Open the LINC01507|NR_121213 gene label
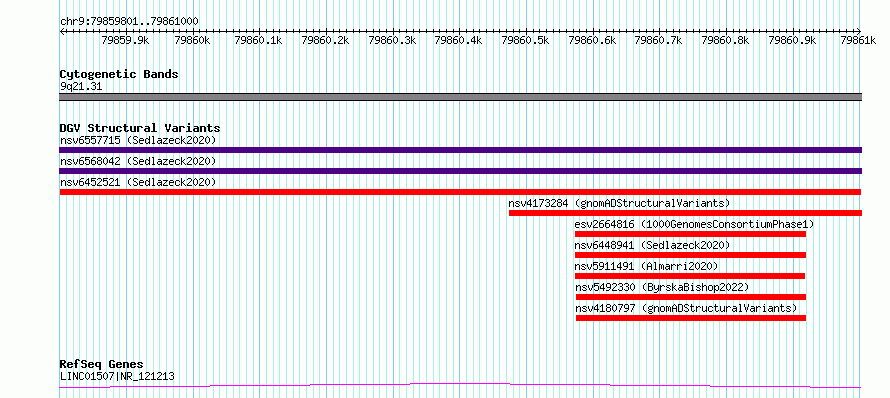Viewport: 890px width, 398px height. click(117, 376)
